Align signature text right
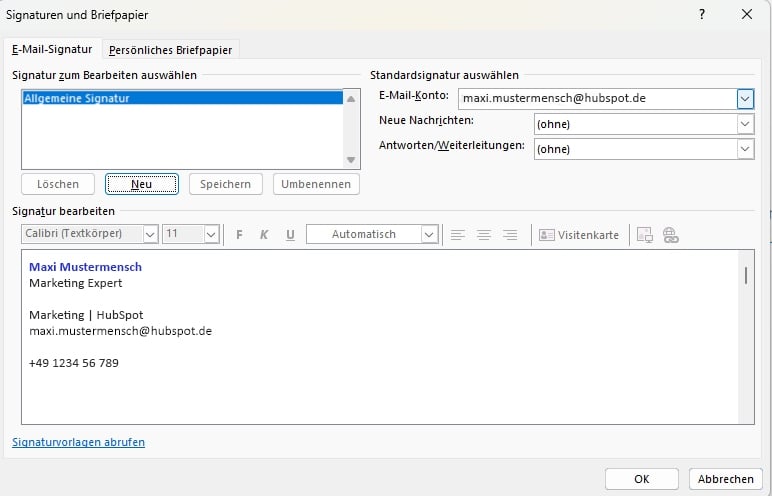The height and width of the screenshot is (496, 772). coord(510,235)
